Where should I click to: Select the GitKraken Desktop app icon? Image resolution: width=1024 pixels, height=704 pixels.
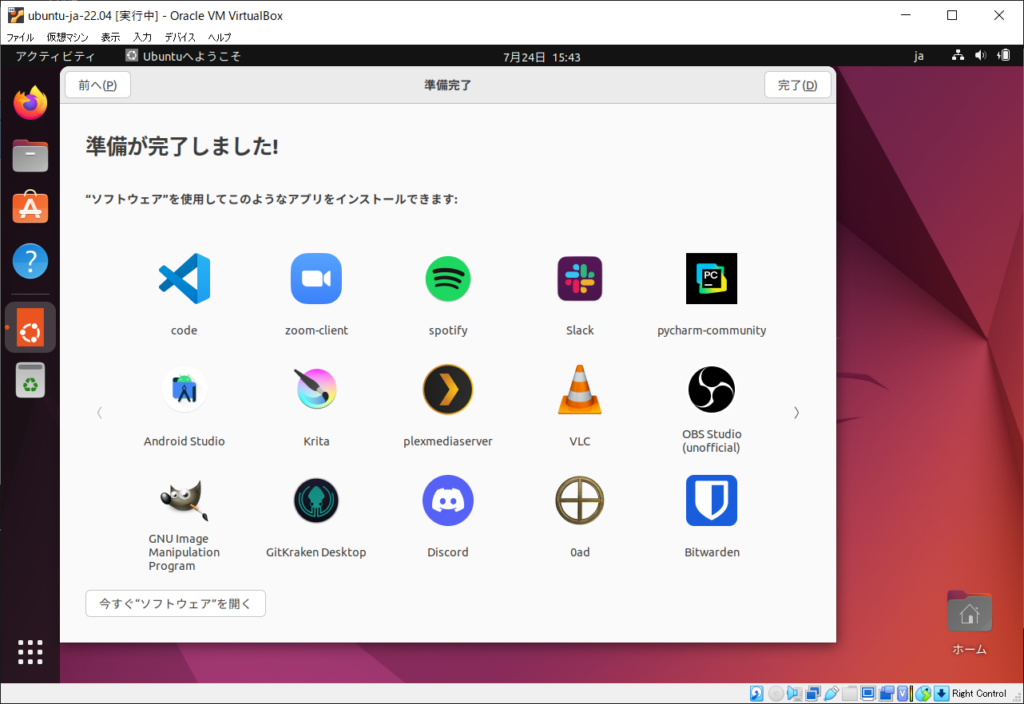pos(316,500)
